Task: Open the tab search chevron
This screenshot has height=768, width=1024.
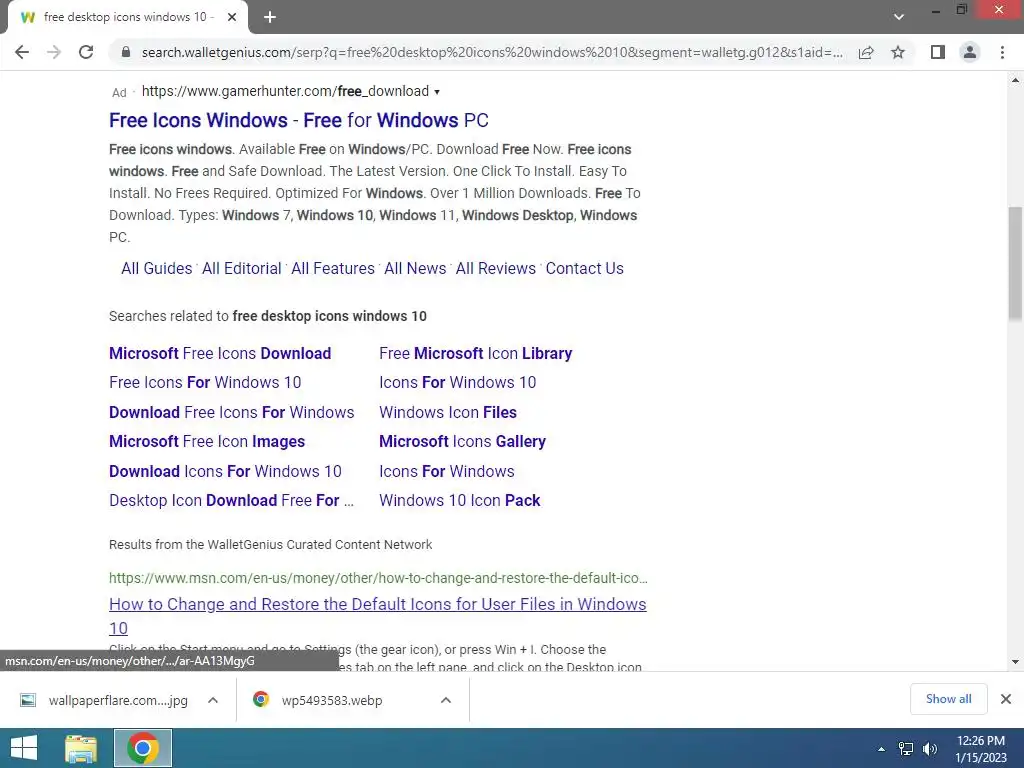Action: point(899,17)
